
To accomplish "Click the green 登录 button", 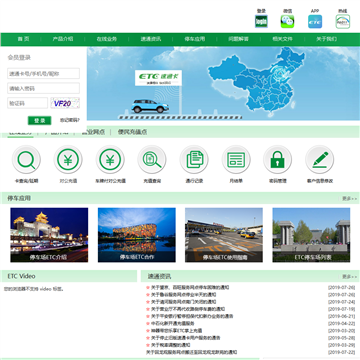I will [x=39, y=120].
